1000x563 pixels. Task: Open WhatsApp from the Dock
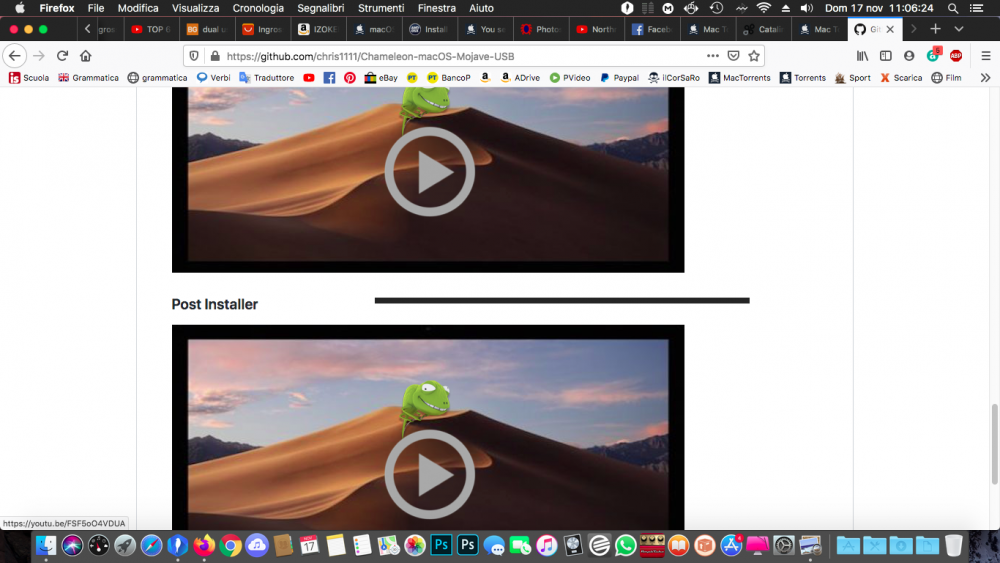[x=626, y=546]
